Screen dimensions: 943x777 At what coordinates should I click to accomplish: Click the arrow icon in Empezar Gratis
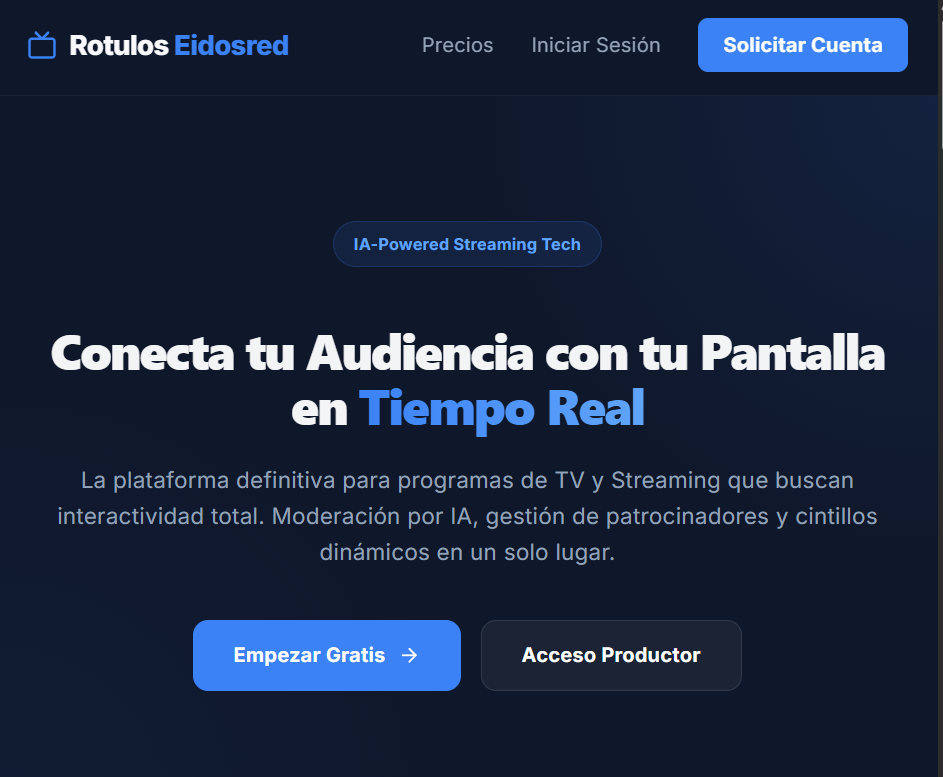pyautogui.click(x=410, y=655)
